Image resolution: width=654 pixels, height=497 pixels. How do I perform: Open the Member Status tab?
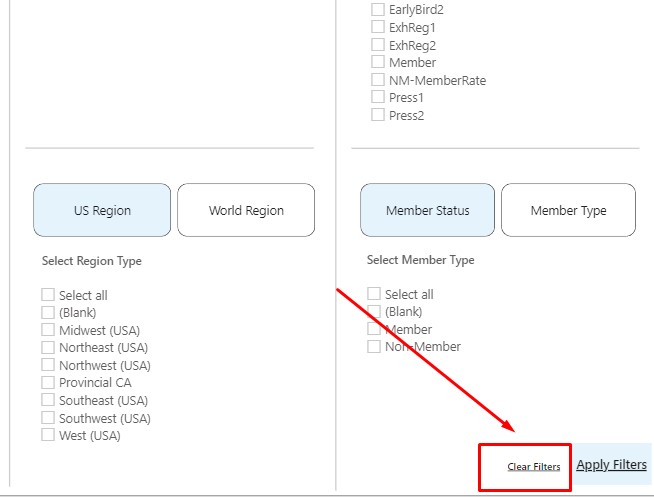[427, 210]
